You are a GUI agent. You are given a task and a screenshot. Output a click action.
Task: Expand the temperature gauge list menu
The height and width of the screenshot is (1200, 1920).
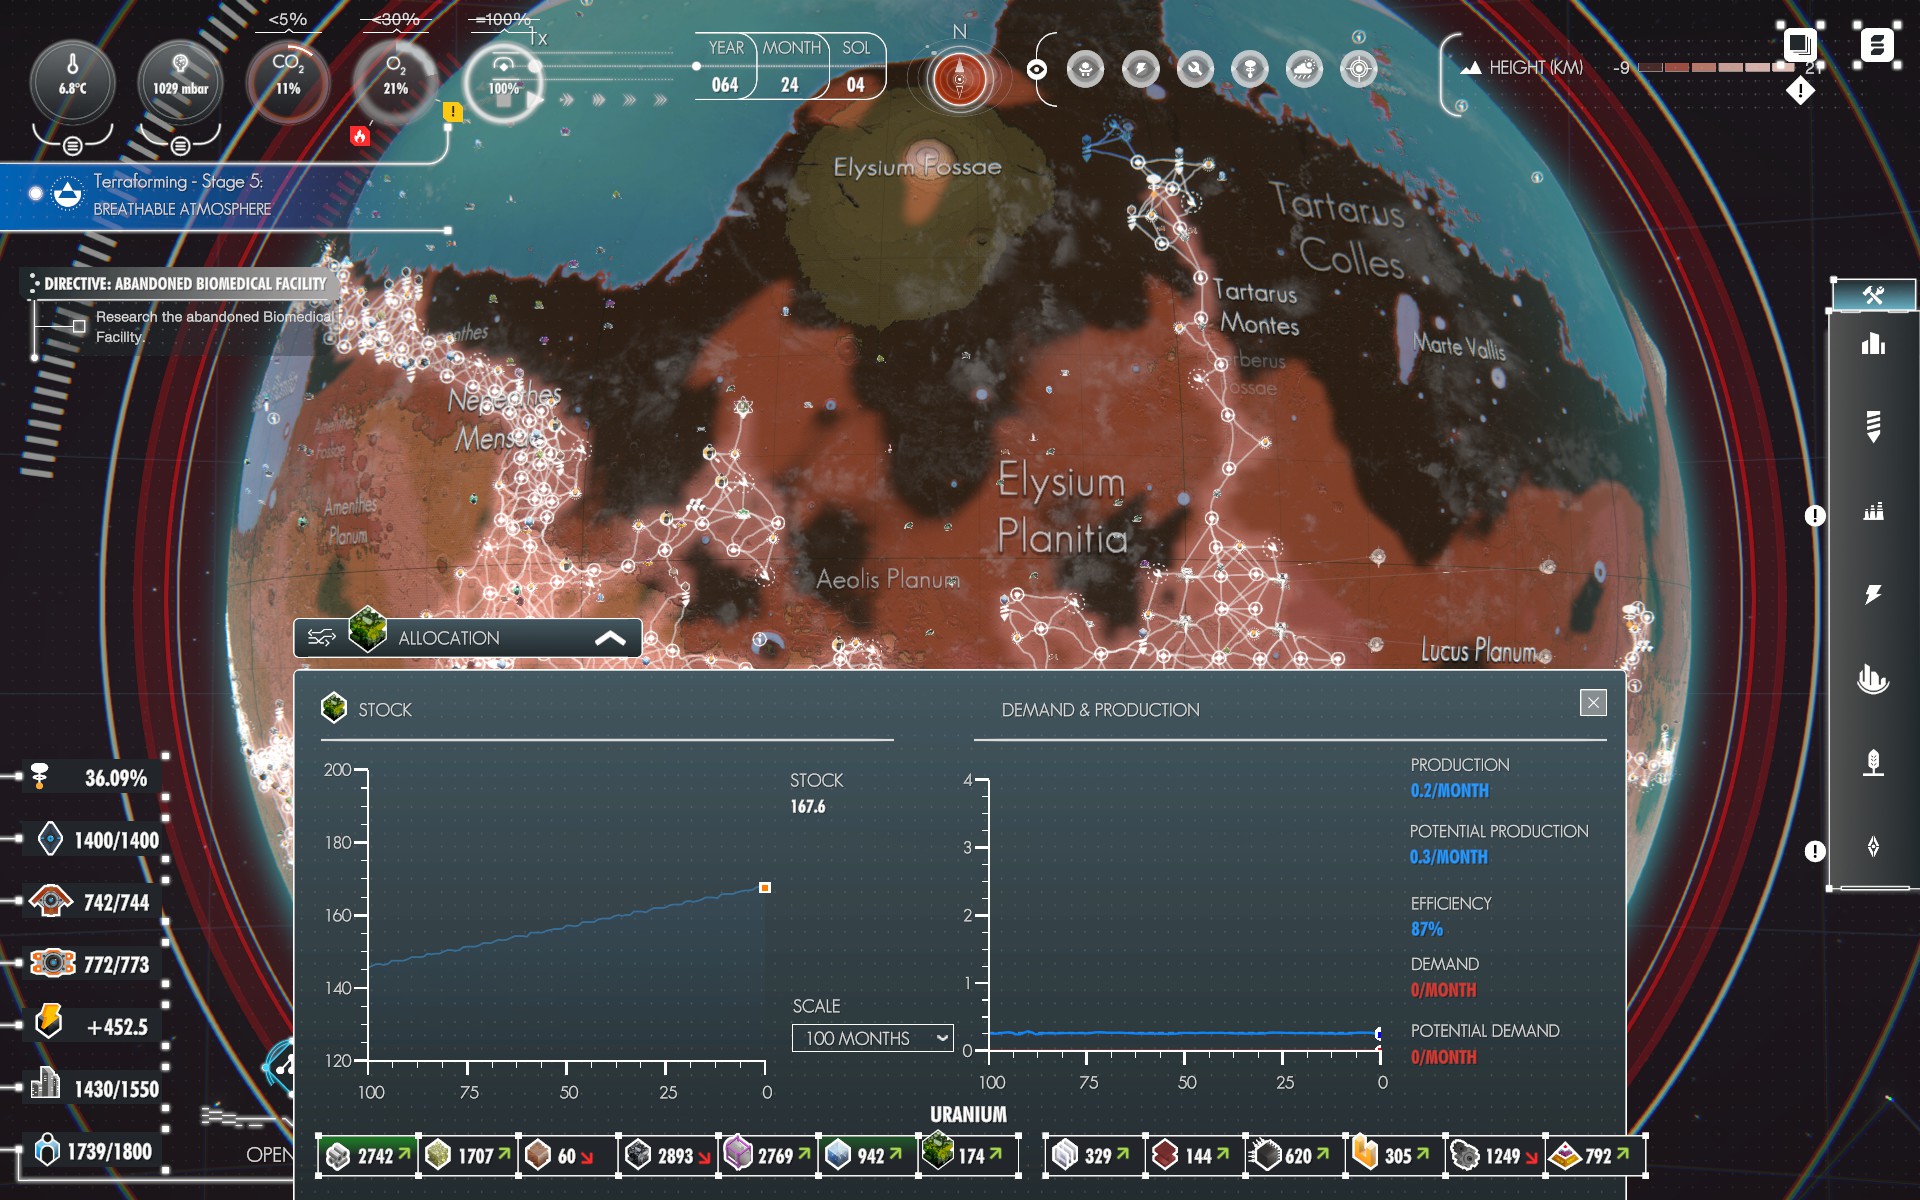click(x=72, y=146)
